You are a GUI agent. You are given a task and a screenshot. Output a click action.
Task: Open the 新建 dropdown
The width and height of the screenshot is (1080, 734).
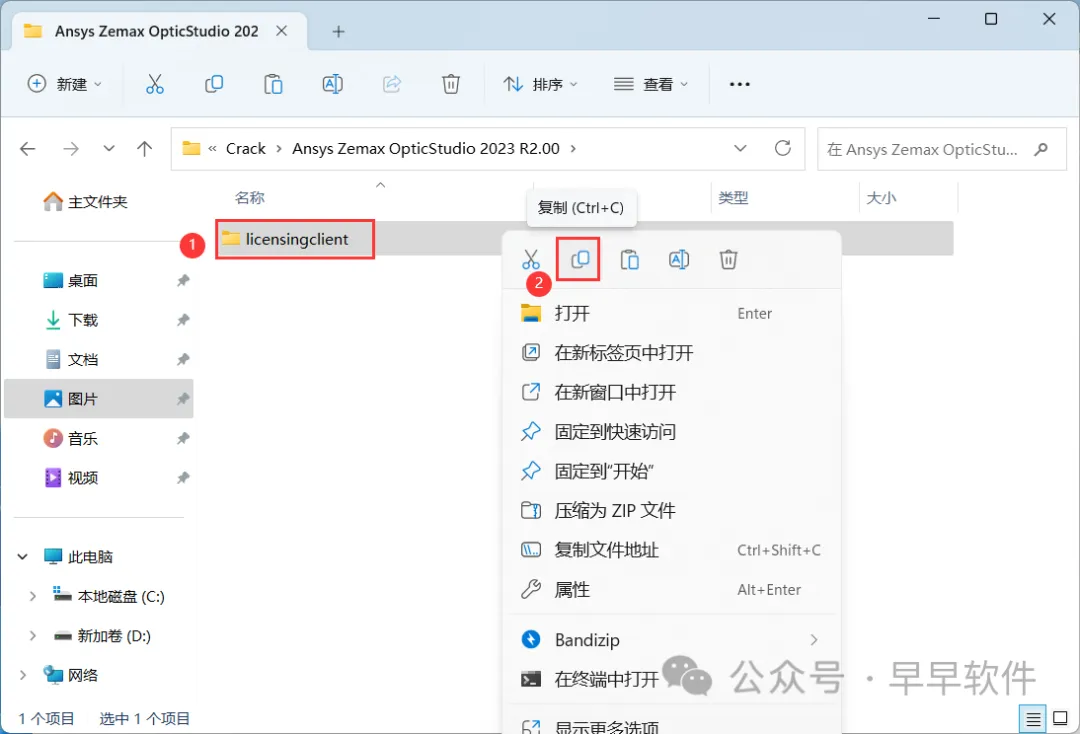pos(65,84)
